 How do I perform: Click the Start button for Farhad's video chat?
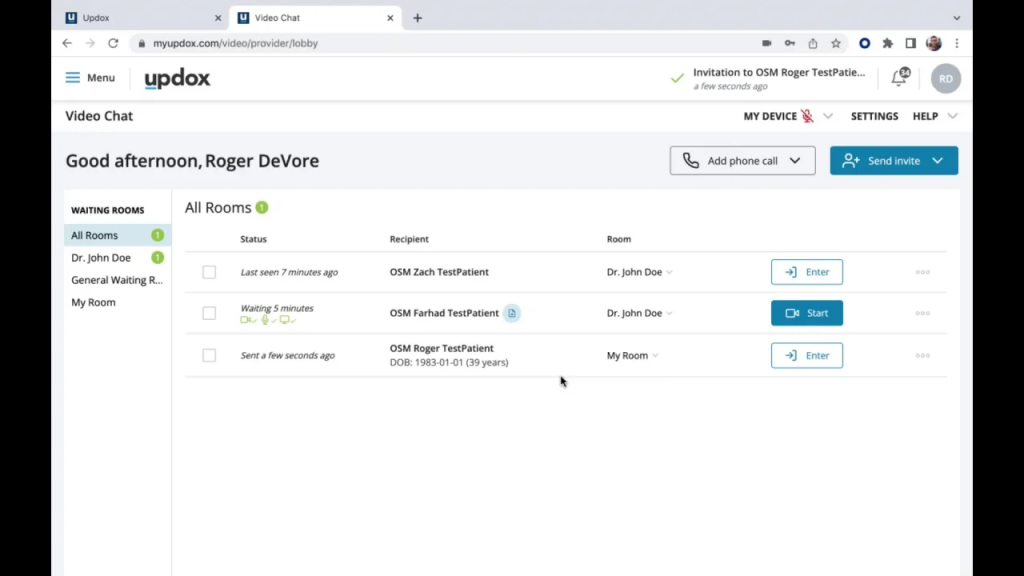click(x=806, y=312)
